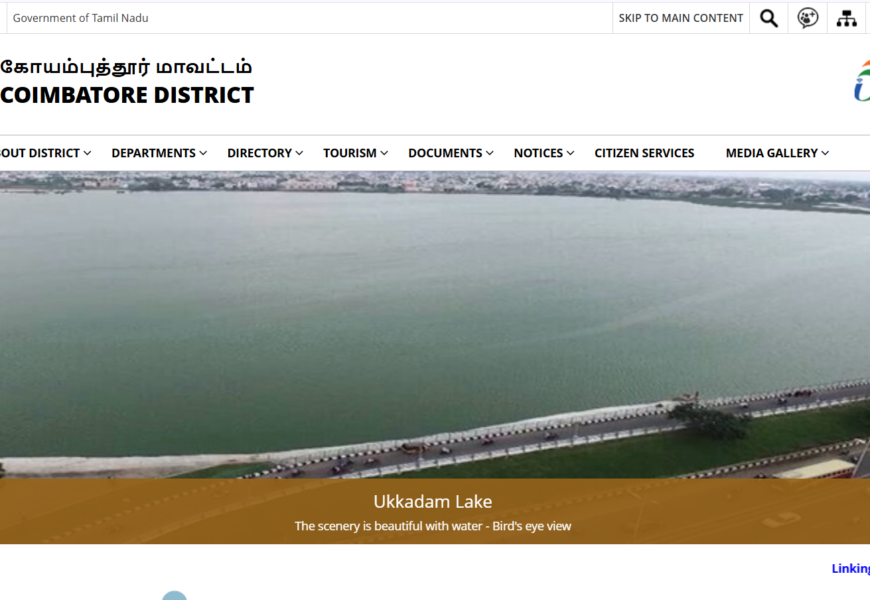This screenshot has height=600, width=870.
Task: Click Government of Tamil Nadu link
Action: click(80, 18)
